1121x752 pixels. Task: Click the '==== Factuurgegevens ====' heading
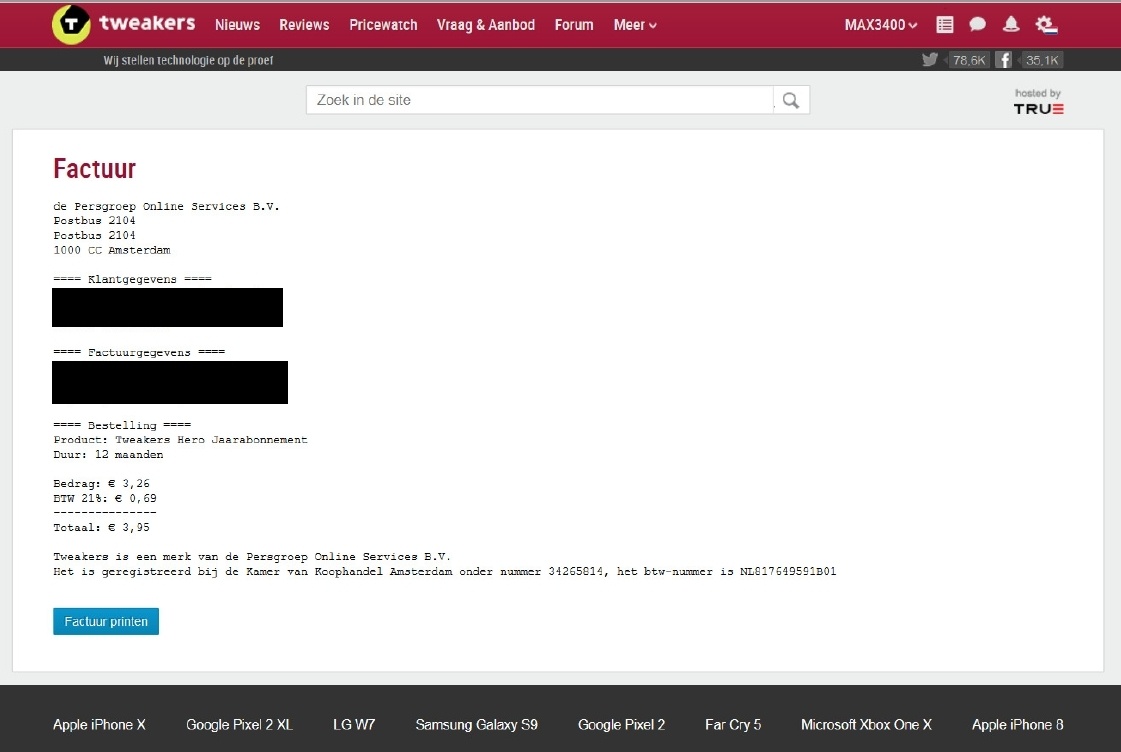click(139, 352)
